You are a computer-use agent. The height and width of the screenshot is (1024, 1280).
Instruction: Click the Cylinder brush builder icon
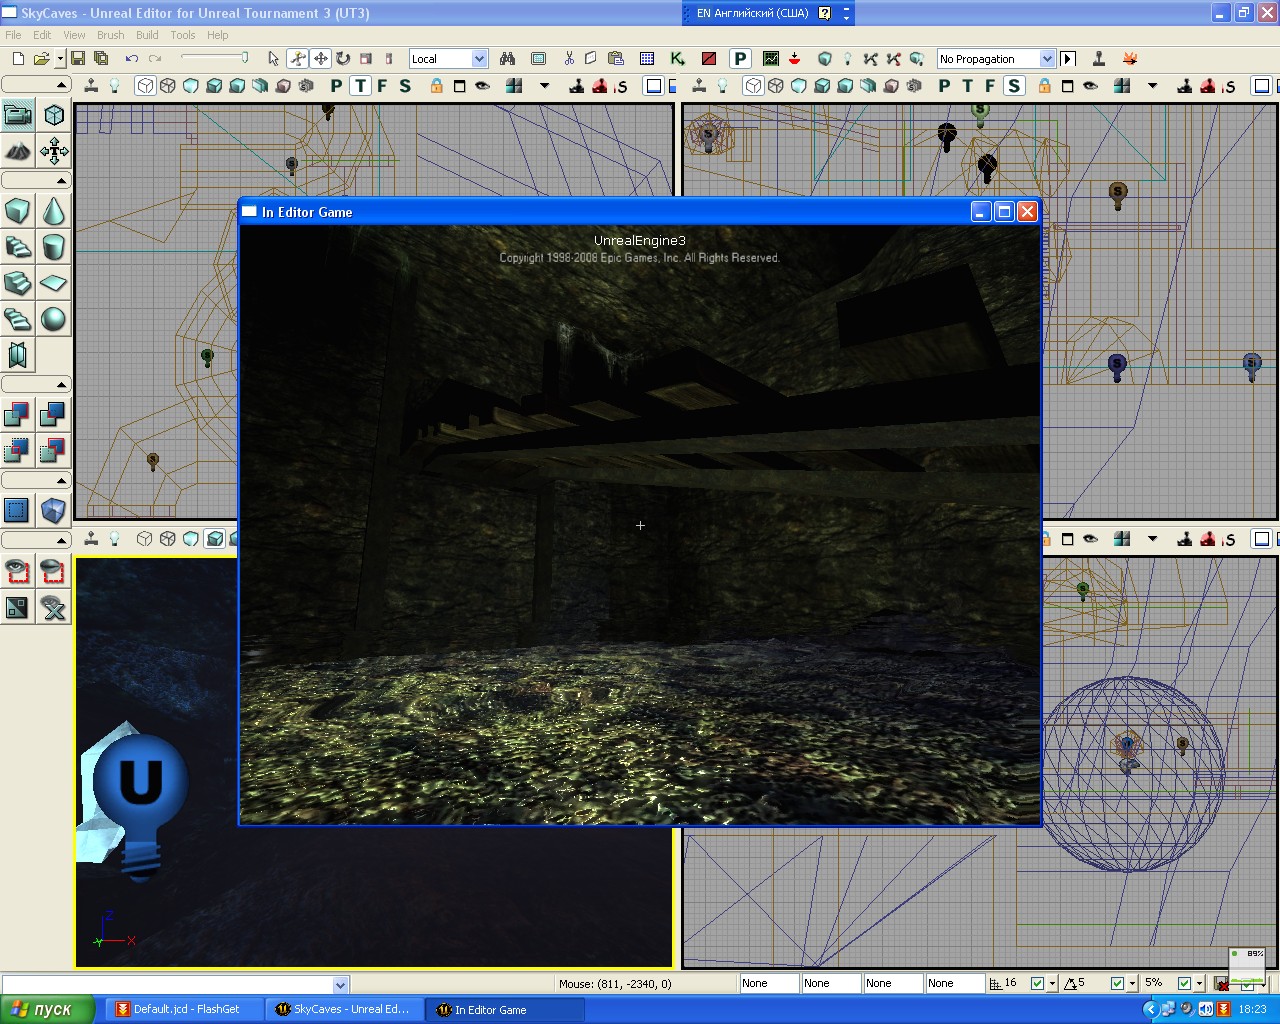(x=54, y=247)
